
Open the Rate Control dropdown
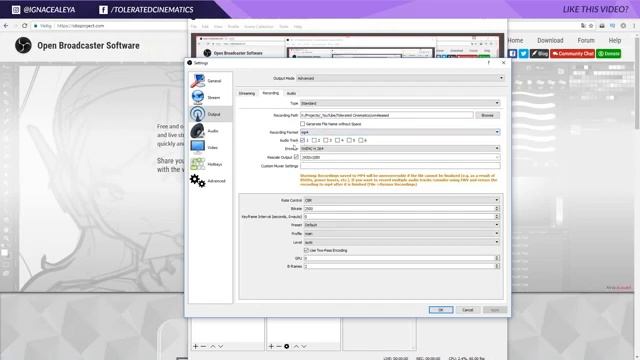pyautogui.click(x=402, y=200)
